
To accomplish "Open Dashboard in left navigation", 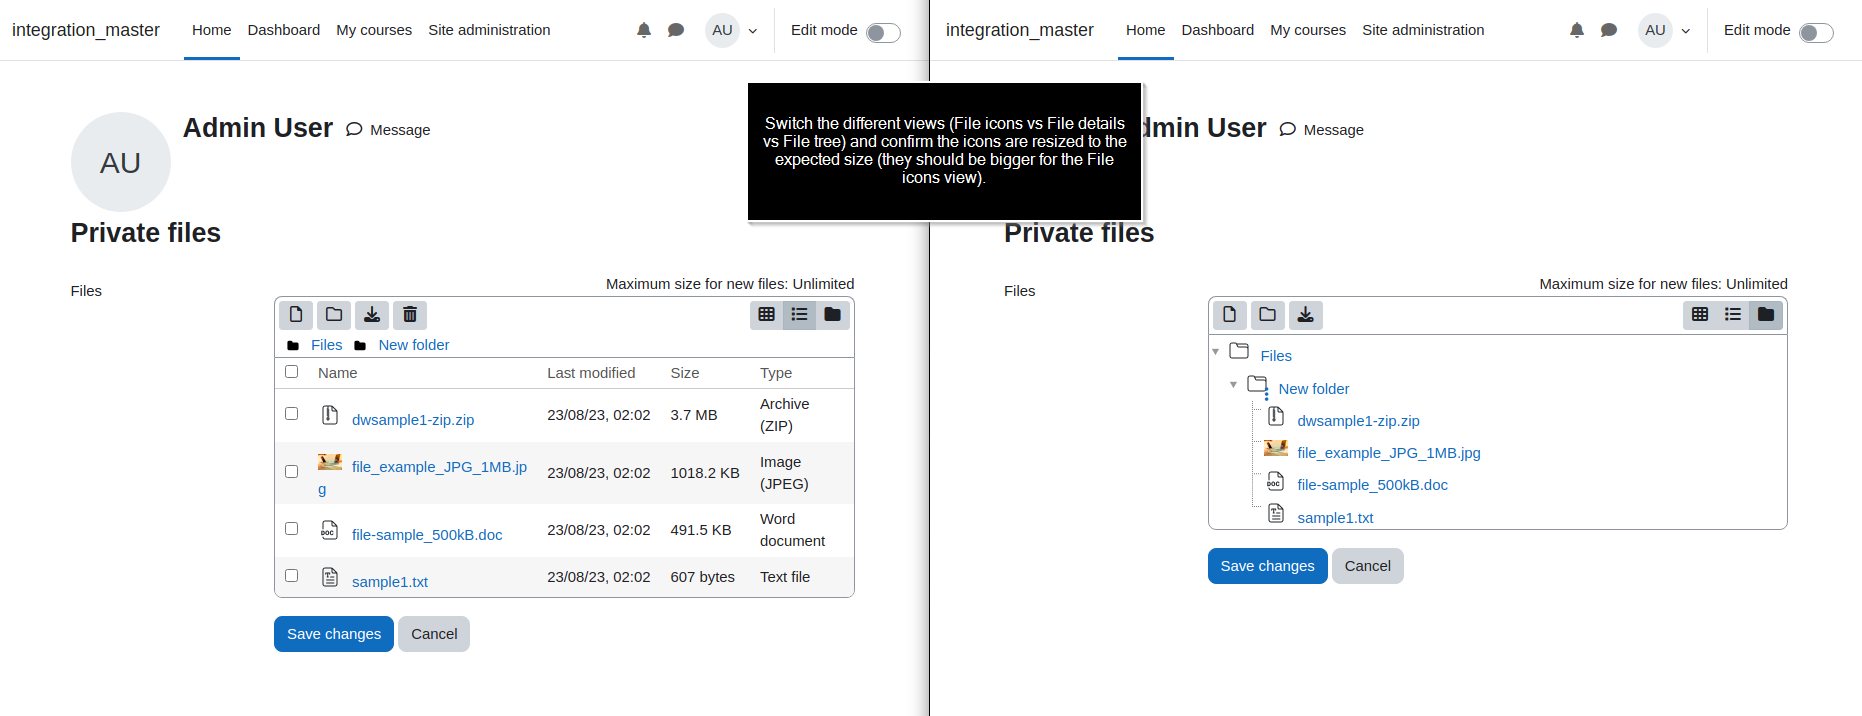I will click(x=284, y=30).
